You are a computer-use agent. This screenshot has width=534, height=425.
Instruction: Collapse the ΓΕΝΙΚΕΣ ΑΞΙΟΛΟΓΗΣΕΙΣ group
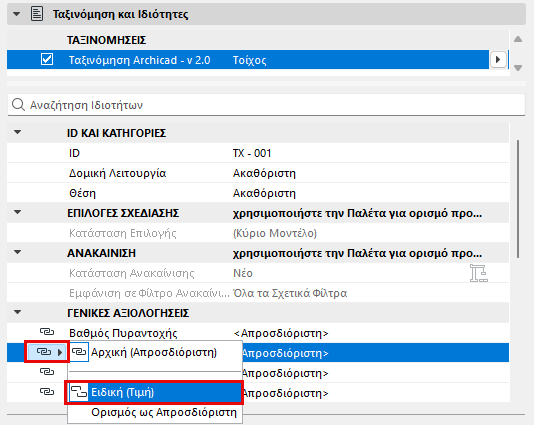[x=17, y=312]
